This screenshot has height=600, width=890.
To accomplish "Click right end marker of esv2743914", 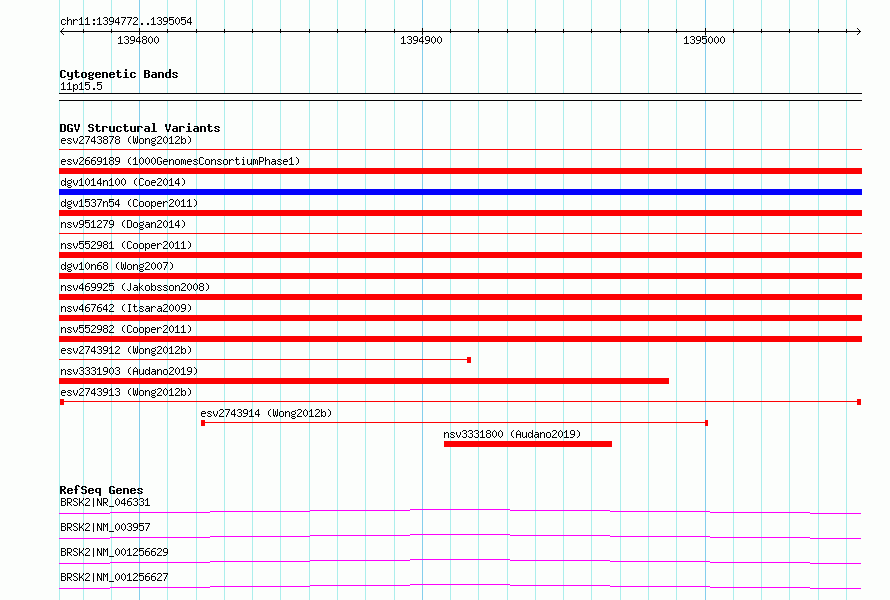I will coord(706,423).
